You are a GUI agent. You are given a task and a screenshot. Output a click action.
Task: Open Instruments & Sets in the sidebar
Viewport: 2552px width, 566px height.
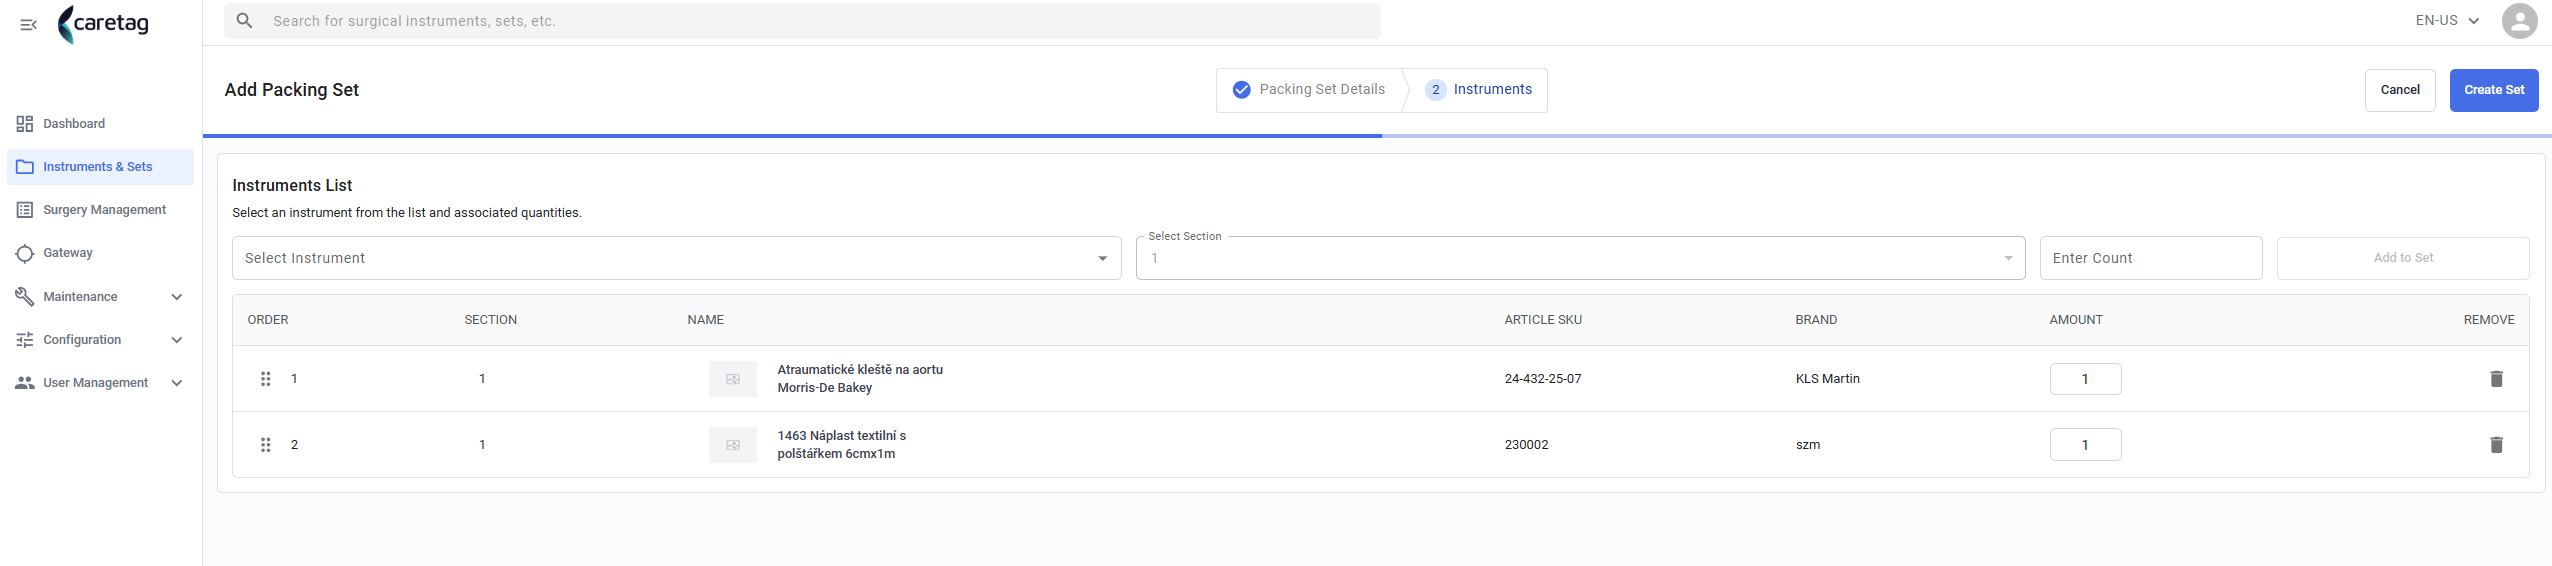(100, 167)
